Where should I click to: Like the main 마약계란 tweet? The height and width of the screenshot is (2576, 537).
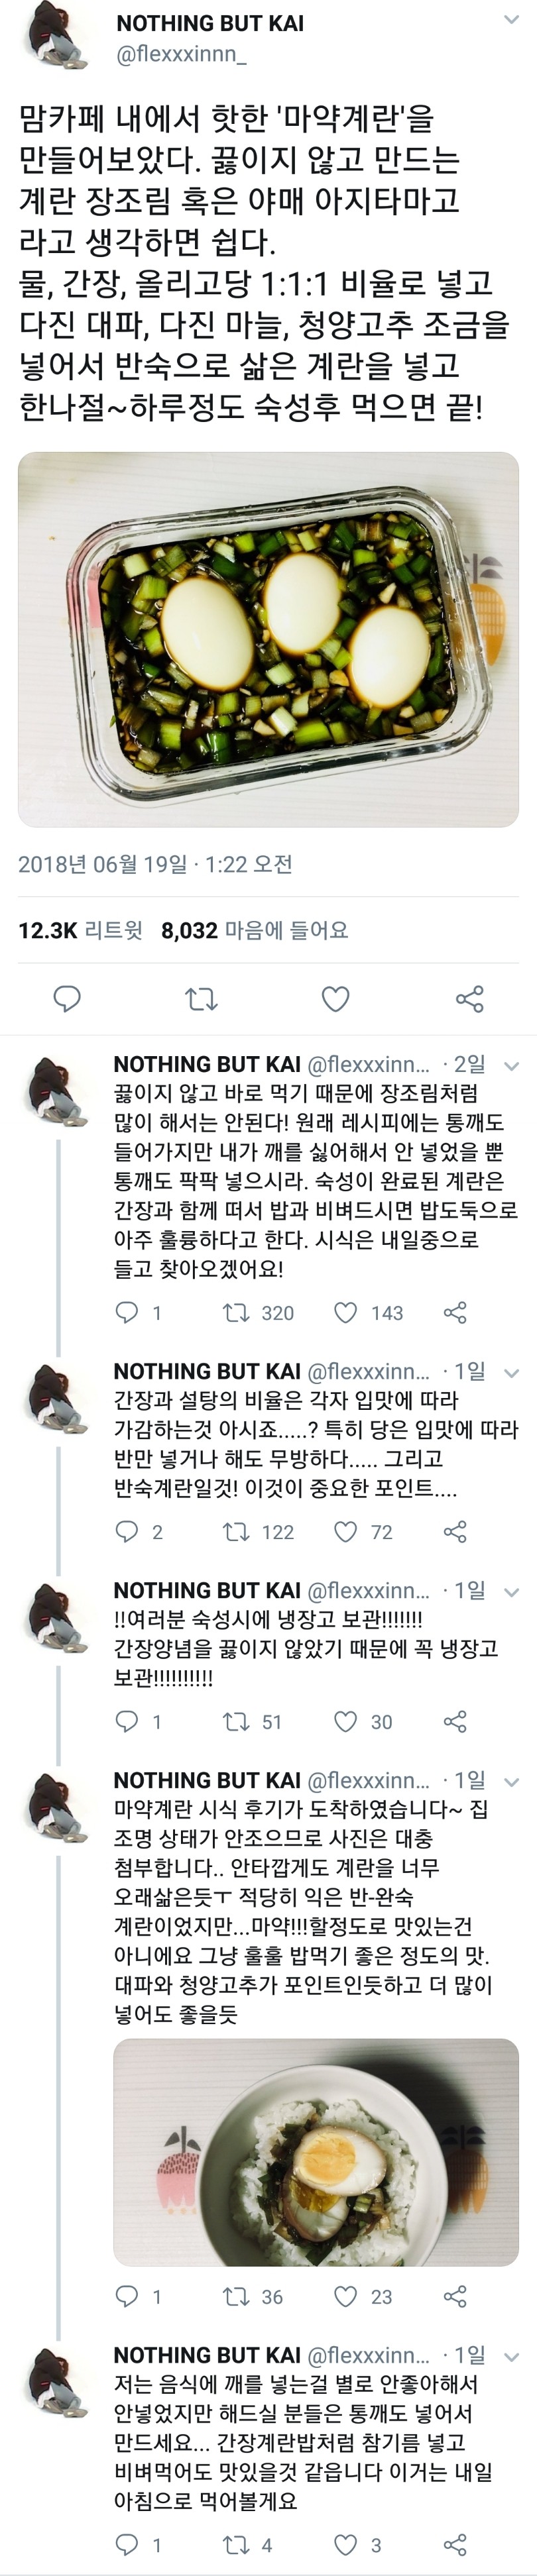pos(335,998)
